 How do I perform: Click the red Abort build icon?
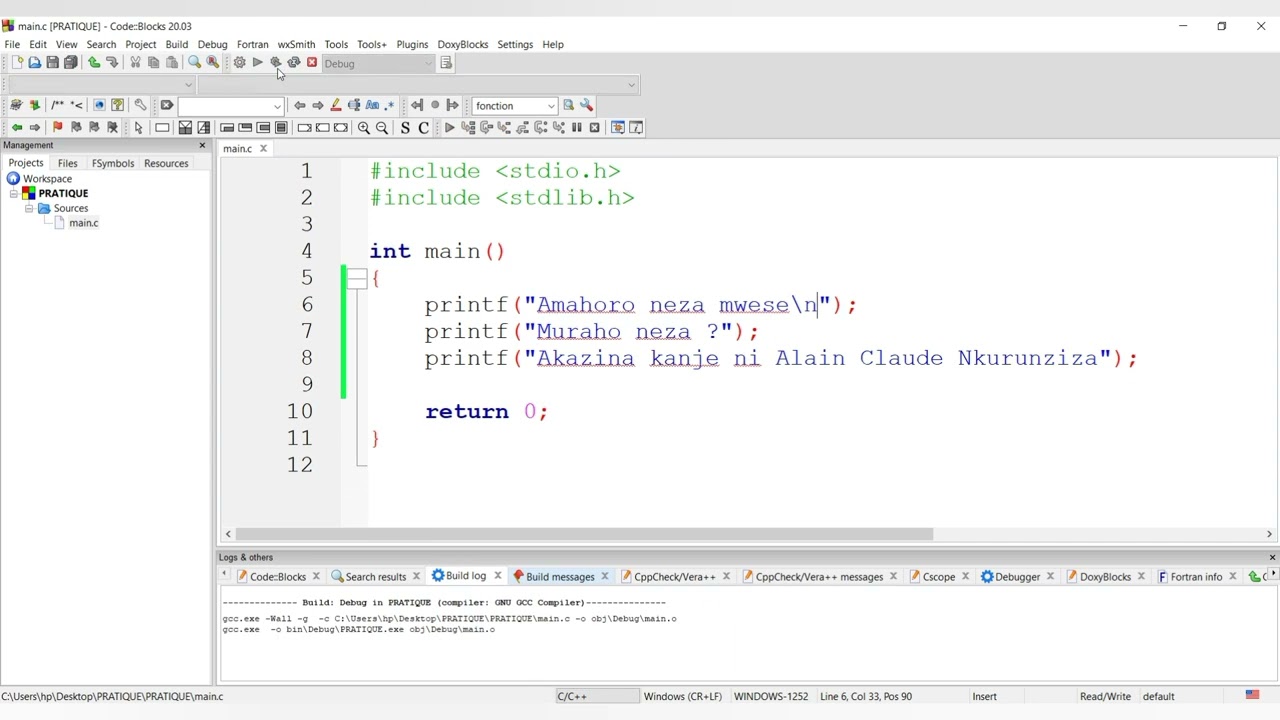[x=311, y=63]
